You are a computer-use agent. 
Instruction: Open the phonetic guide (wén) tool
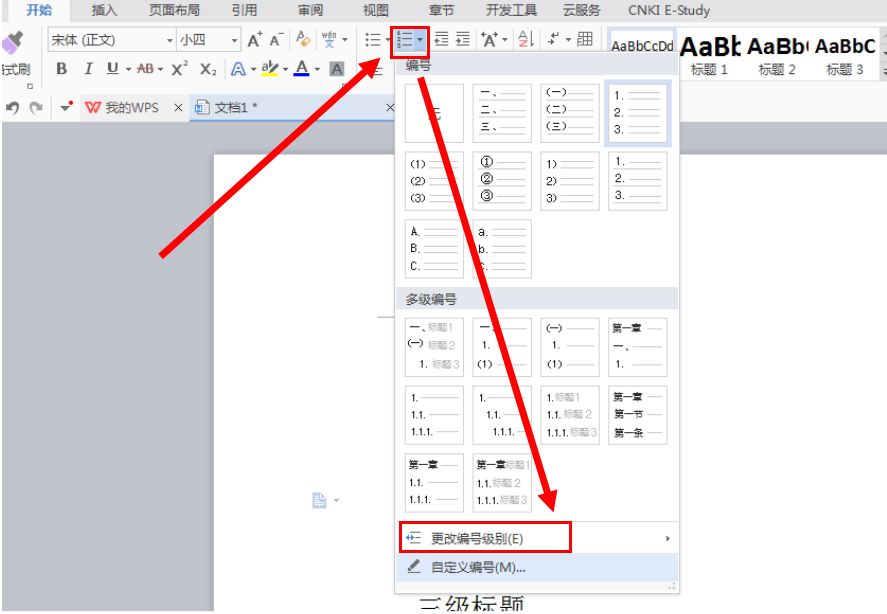click(x=329, y=40)
